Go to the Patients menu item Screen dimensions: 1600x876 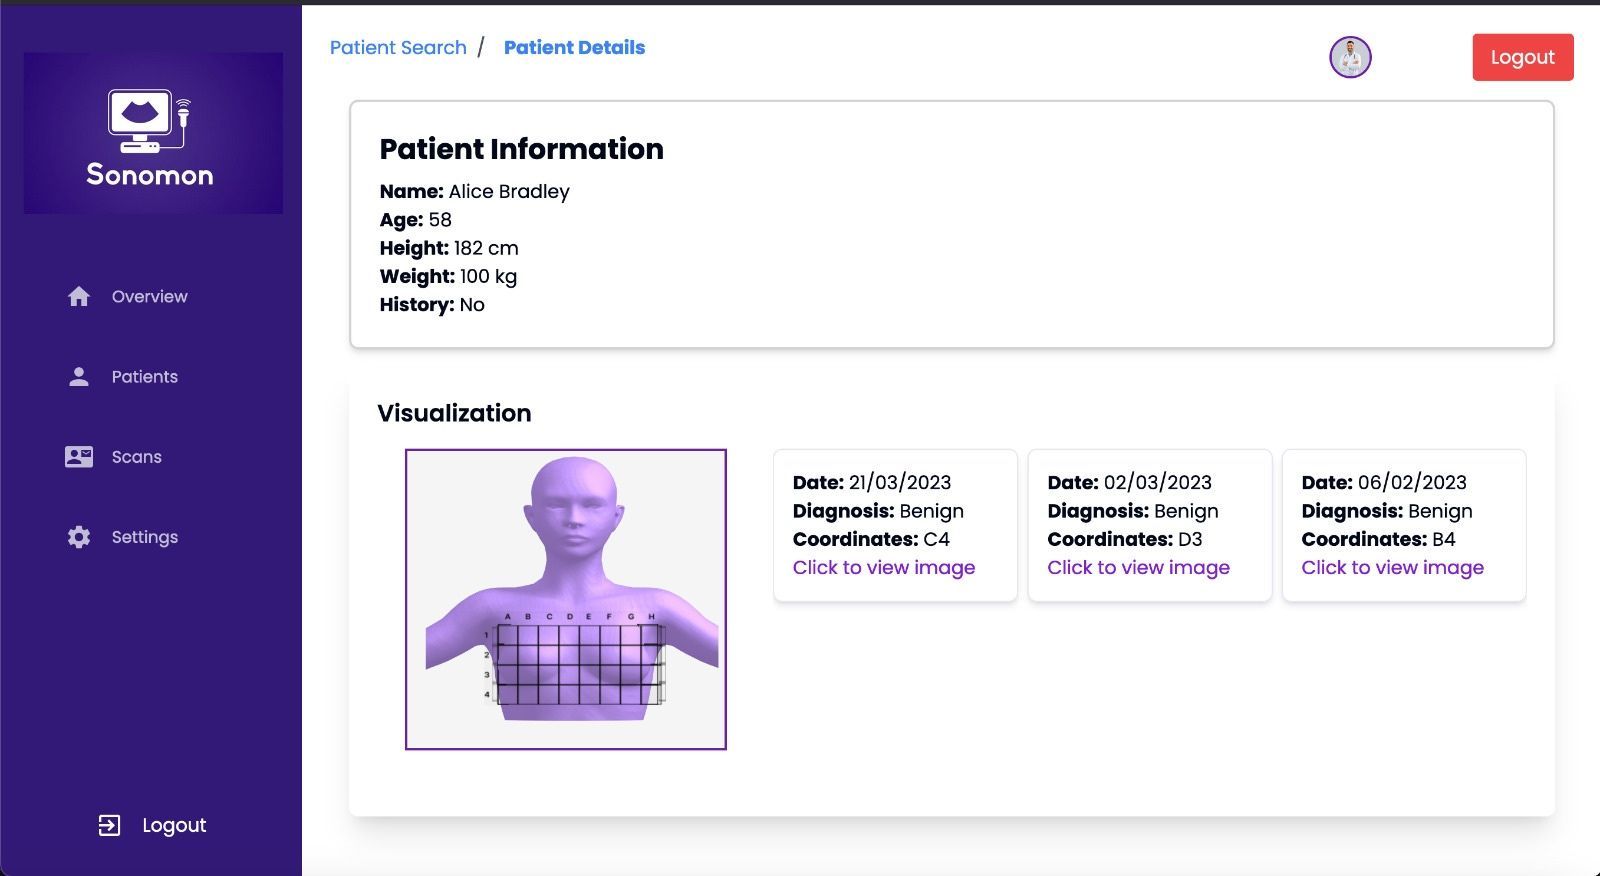pyautogui.click(x=145, y=377)
